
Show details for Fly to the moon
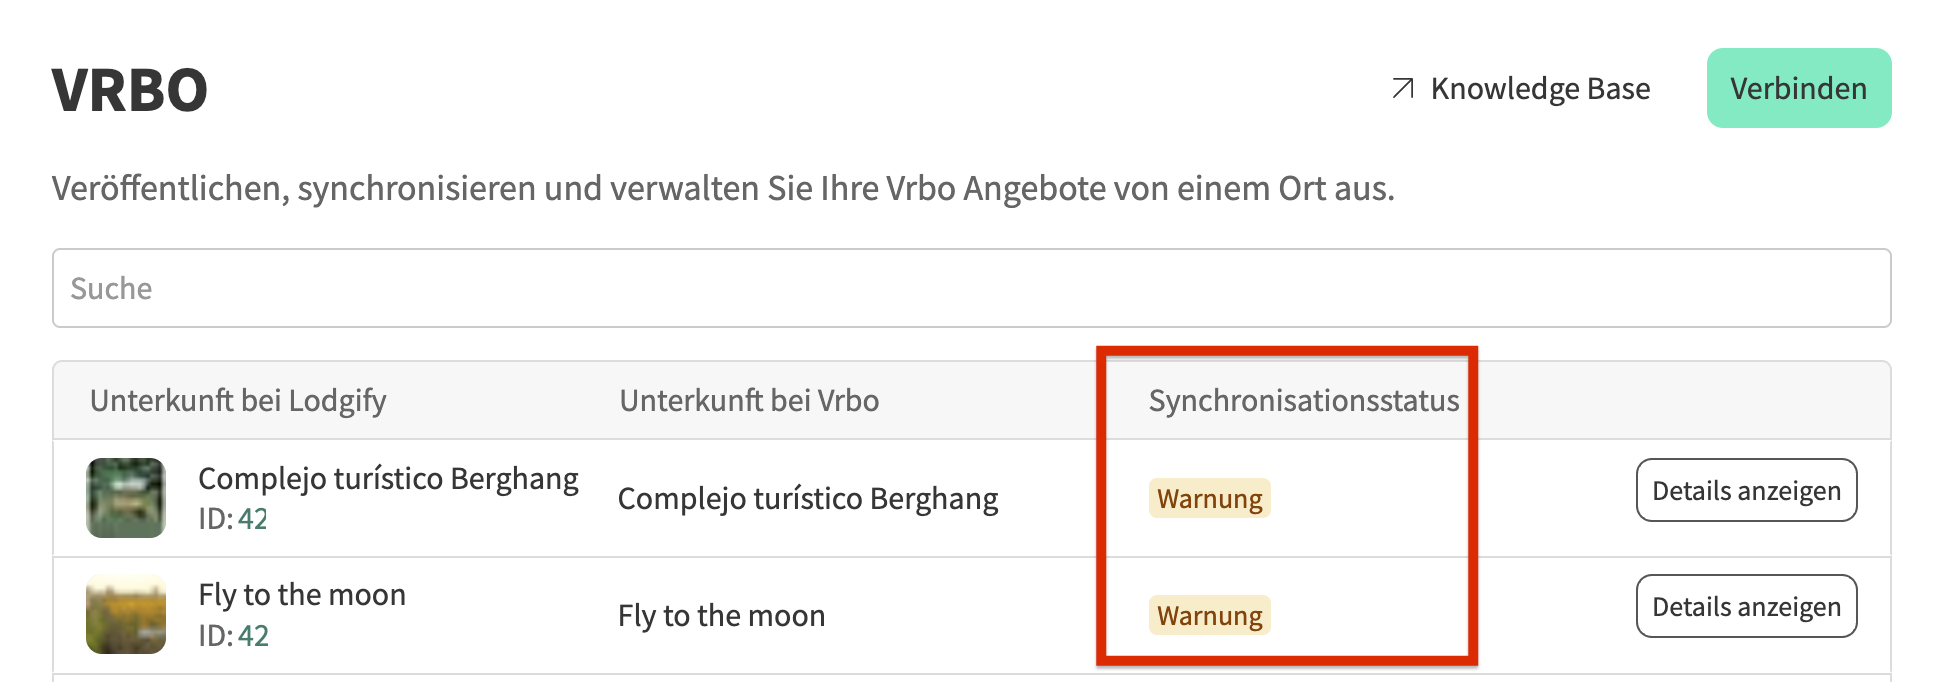pyautogui.click(x=1746, y=607)
